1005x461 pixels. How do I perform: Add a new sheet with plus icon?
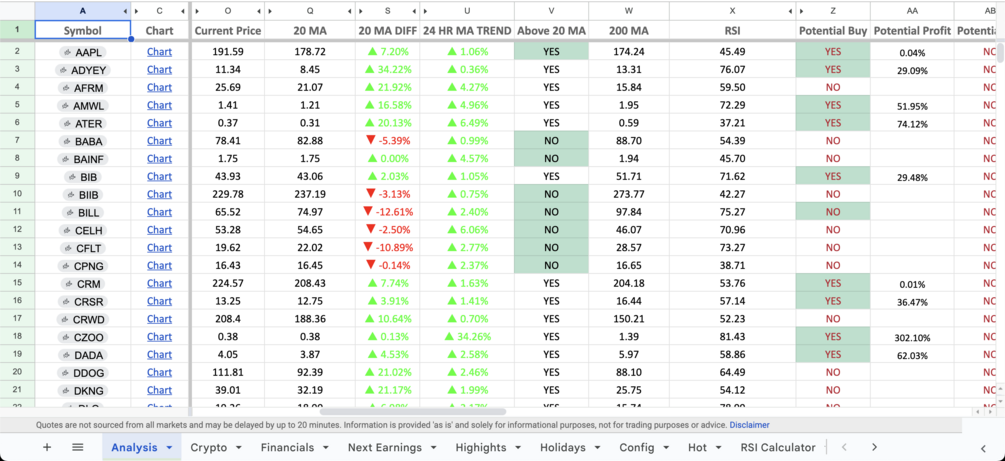point(47,448)
